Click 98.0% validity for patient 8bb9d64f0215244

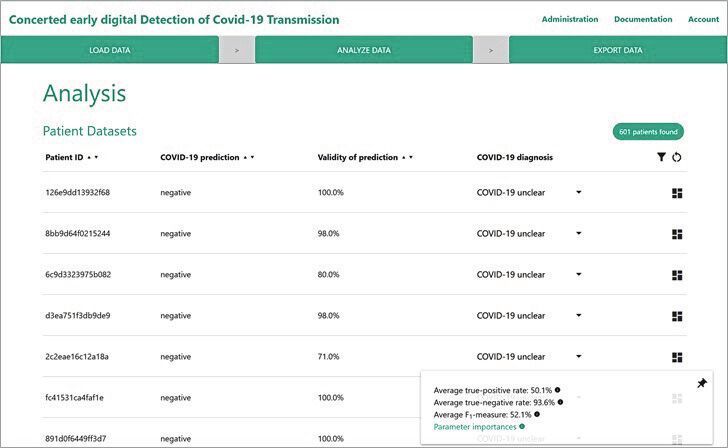pos(328,233)
